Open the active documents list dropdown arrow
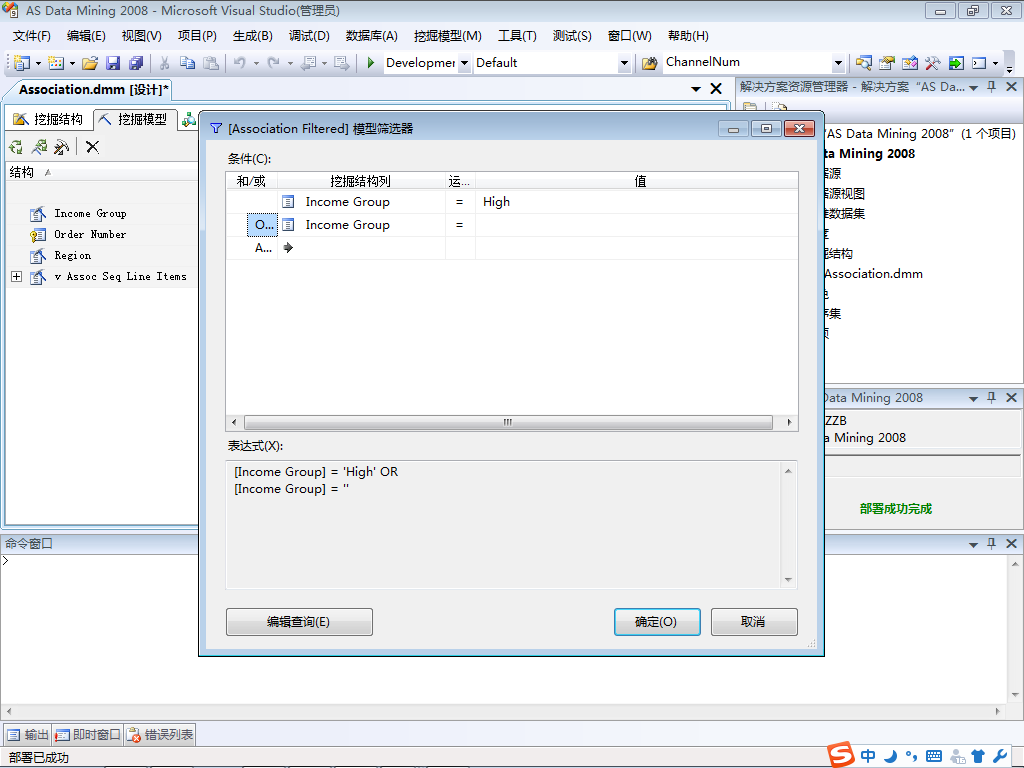 [696, 89]
